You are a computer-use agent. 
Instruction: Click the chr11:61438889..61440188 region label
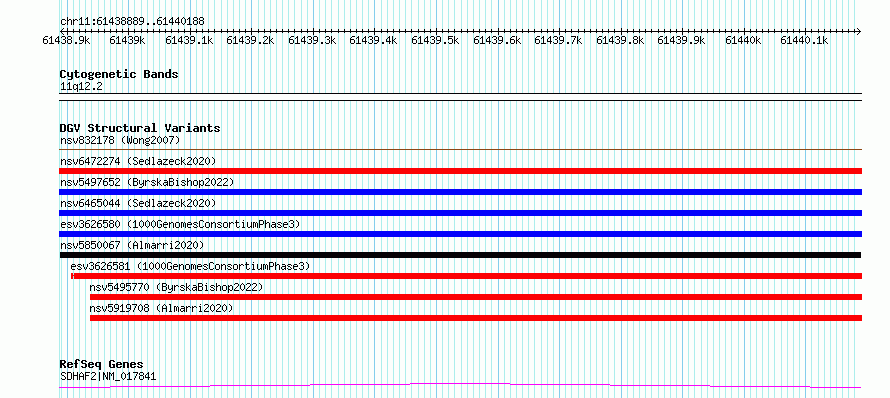[x=132, y=21]
